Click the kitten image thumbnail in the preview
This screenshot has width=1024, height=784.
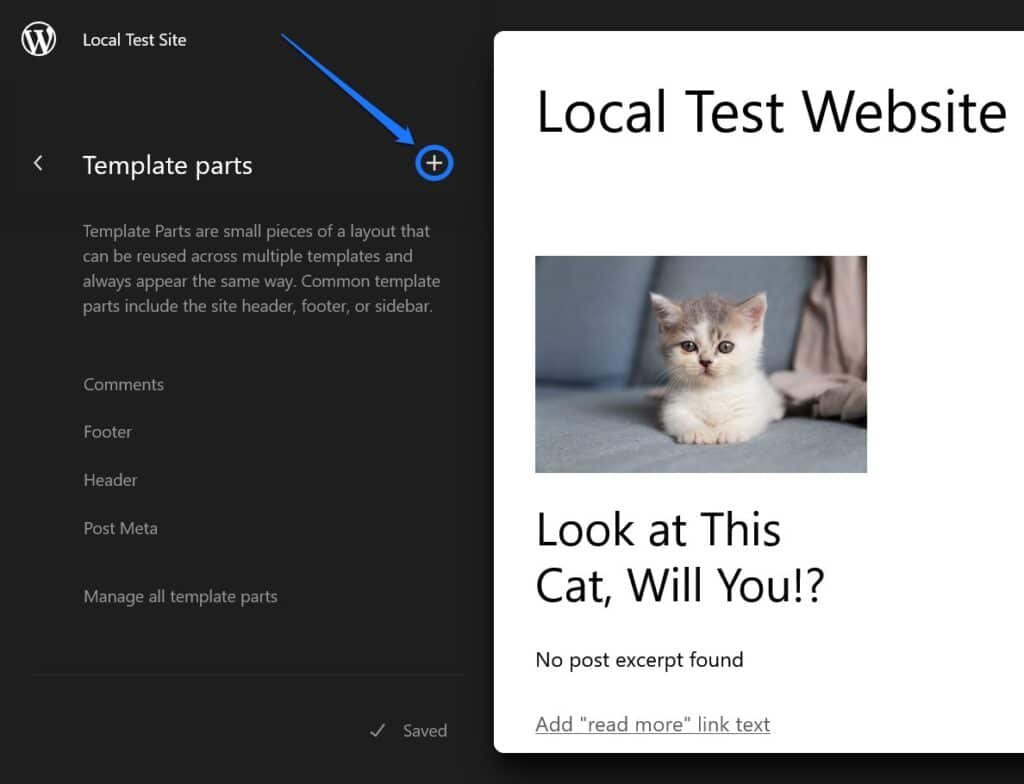click(x=701, y=364)
